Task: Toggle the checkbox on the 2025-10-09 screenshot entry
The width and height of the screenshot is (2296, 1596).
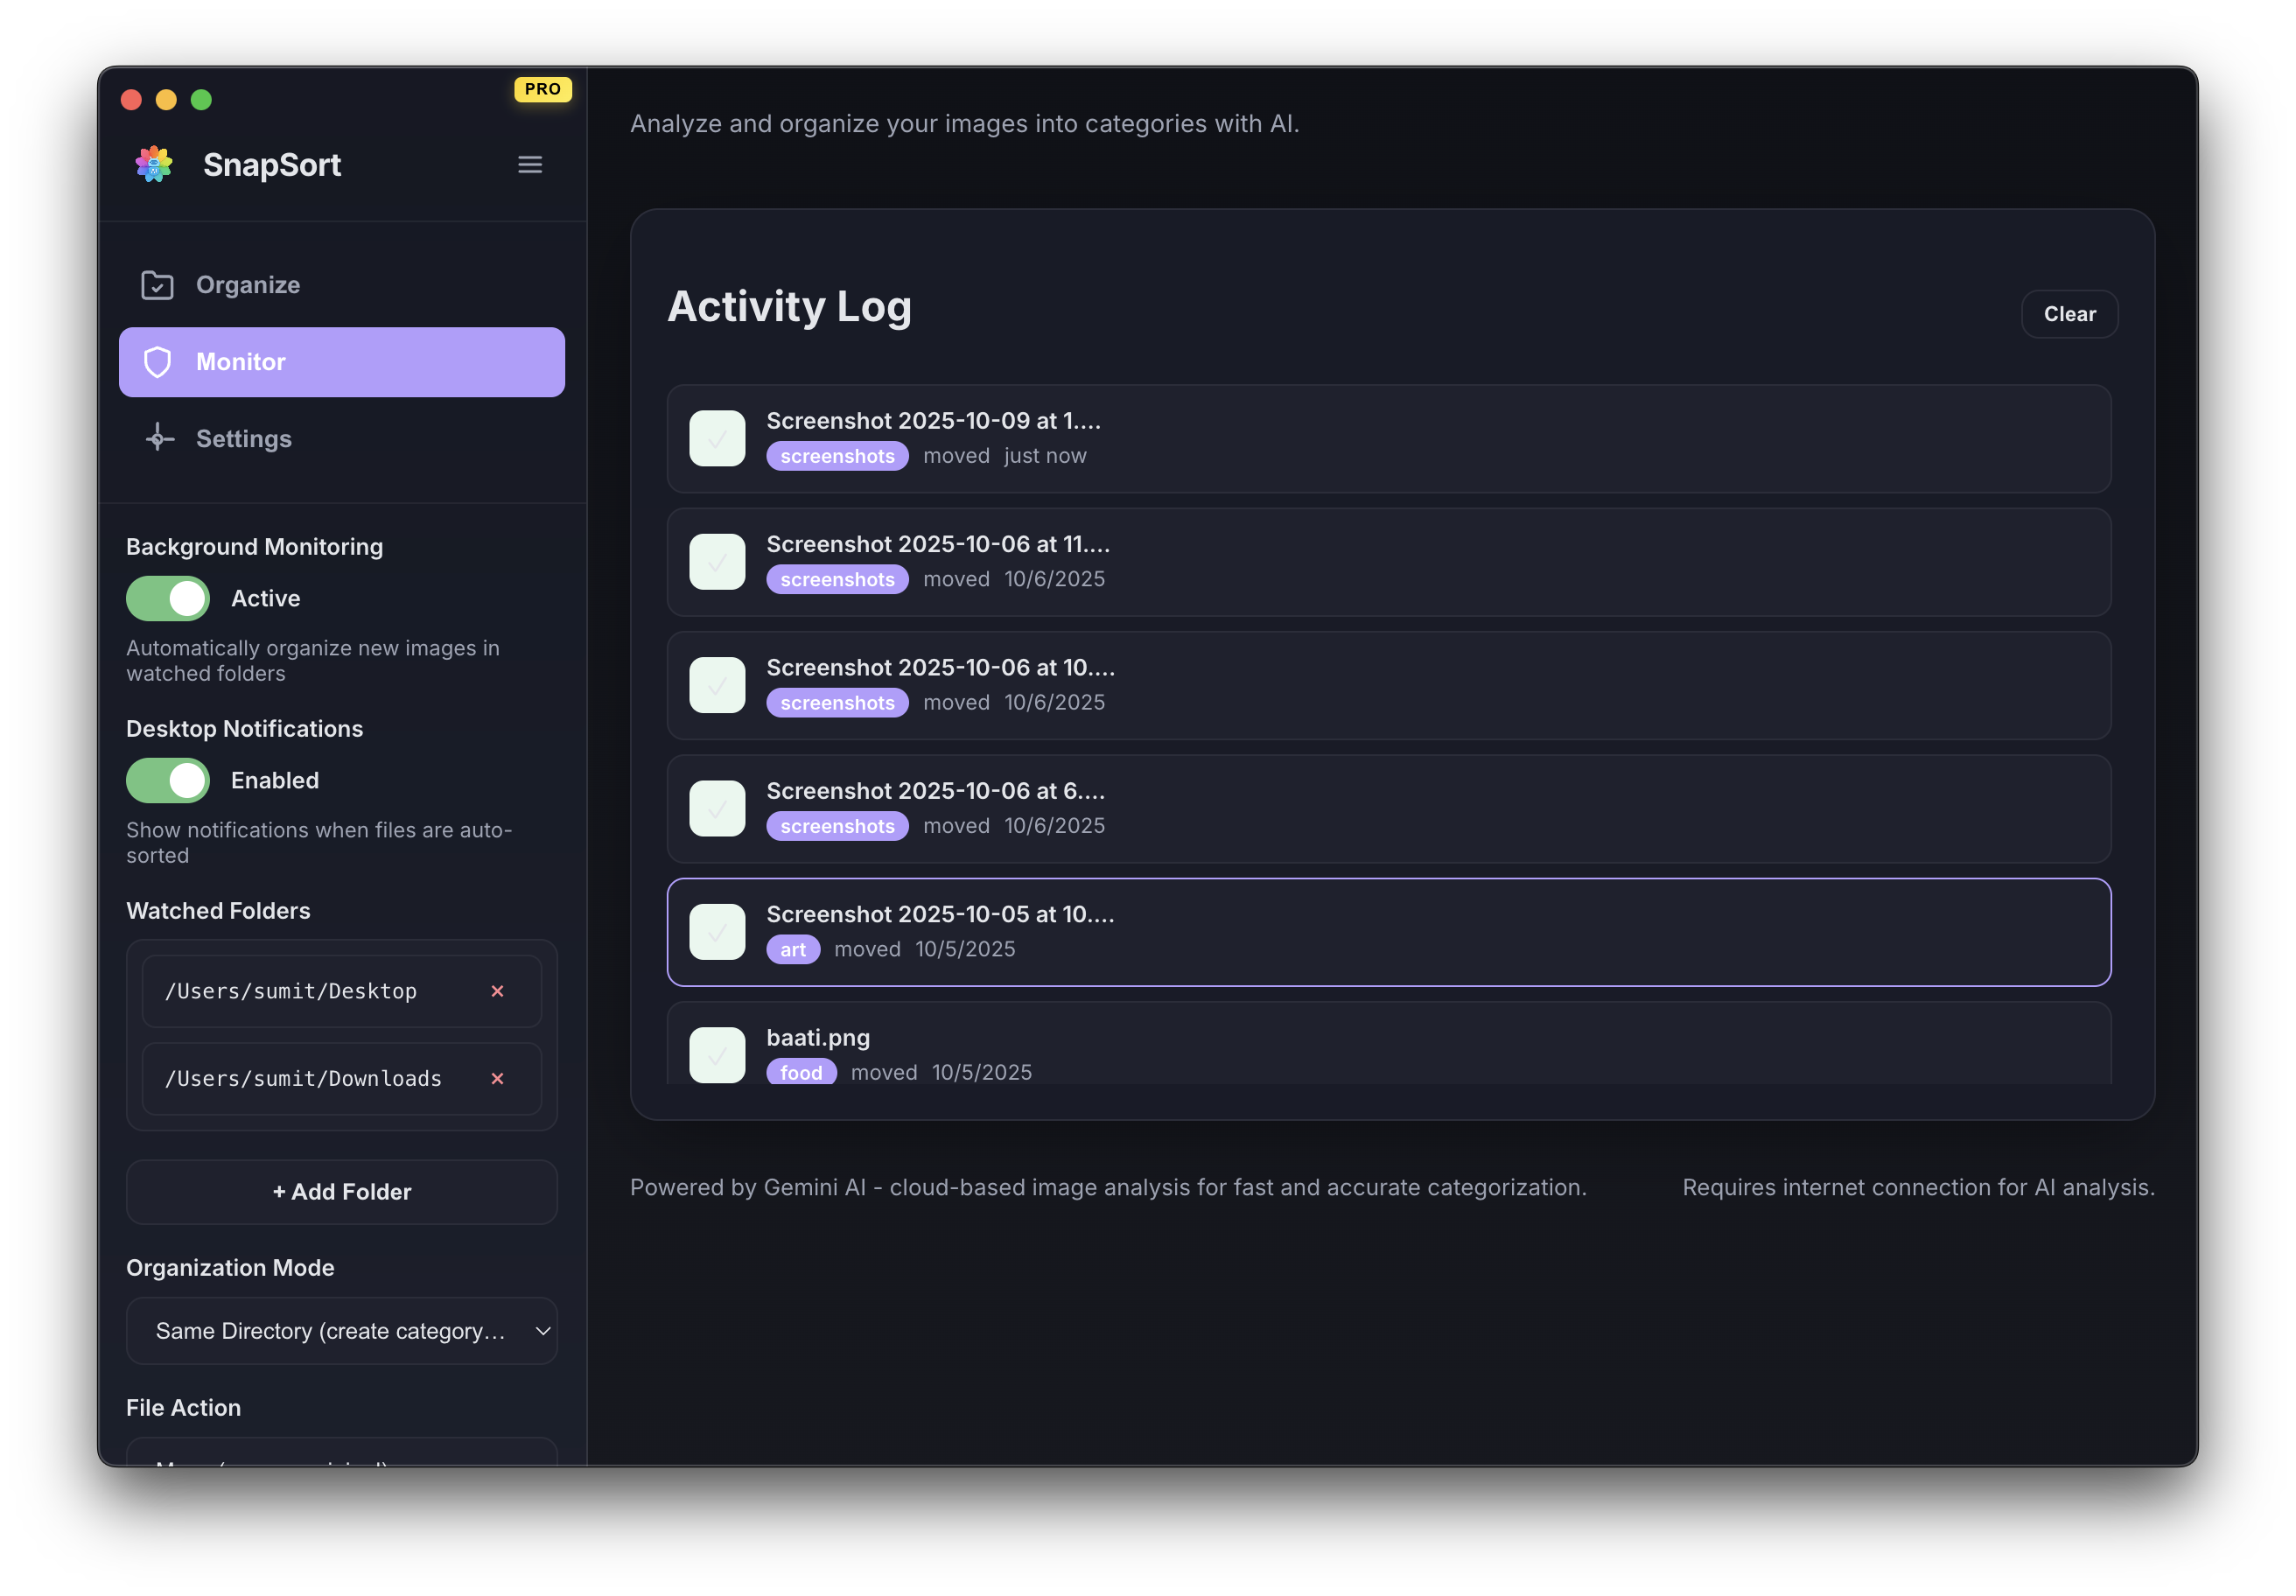Action: click(717, 438)
